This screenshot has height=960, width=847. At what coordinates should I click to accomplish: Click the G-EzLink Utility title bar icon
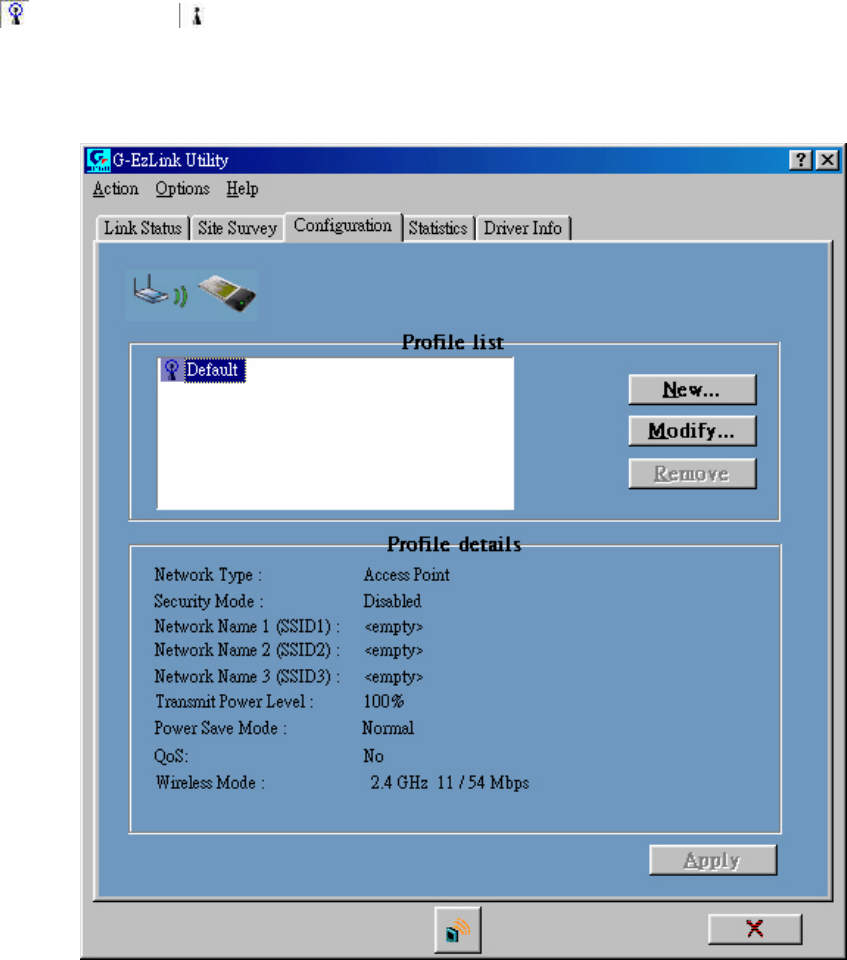click(x=98, y=160)
